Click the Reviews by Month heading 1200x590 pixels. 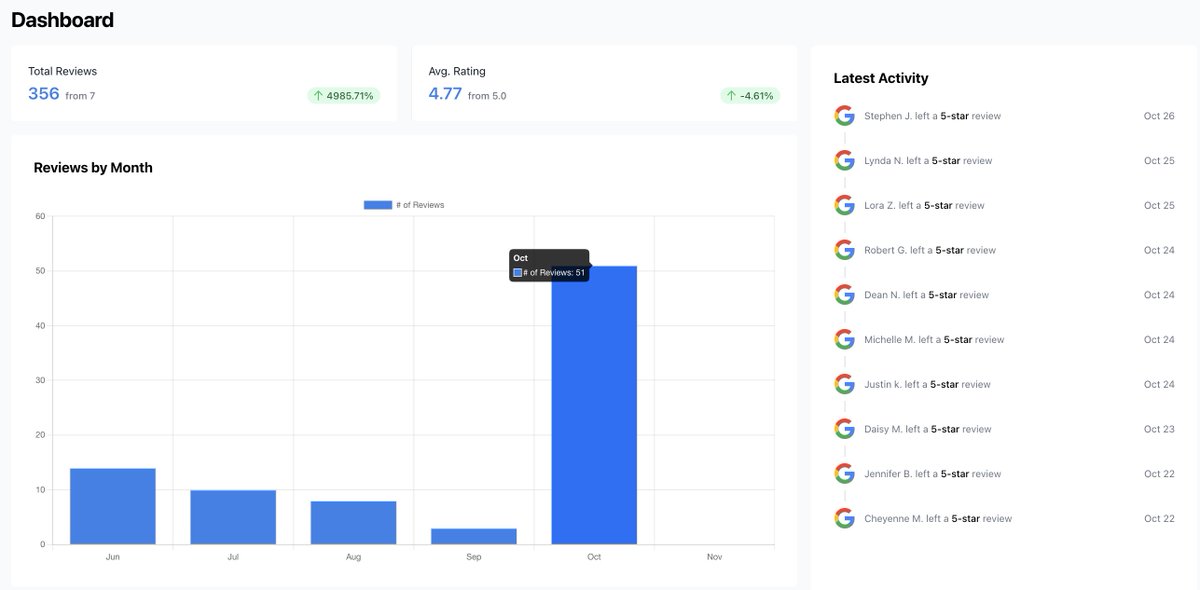[93, 168]
